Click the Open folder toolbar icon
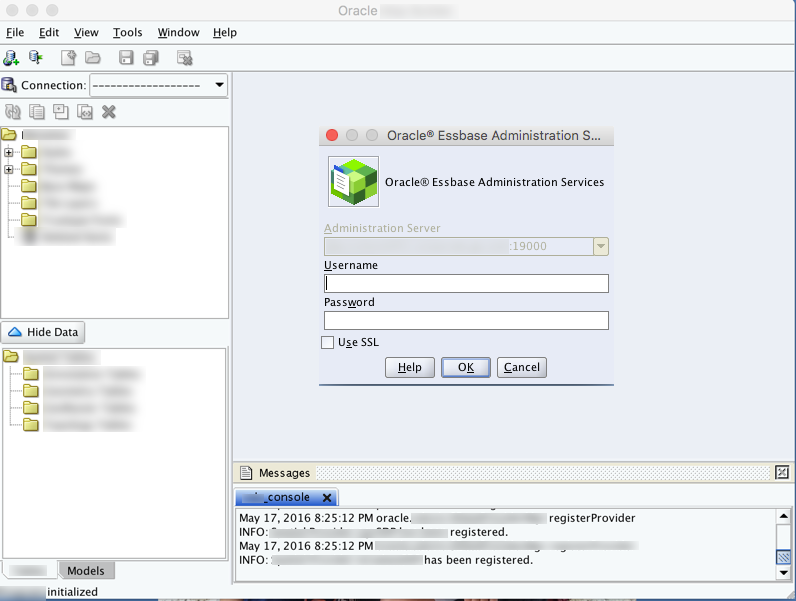796x601 pixels. tap(92, 58)
